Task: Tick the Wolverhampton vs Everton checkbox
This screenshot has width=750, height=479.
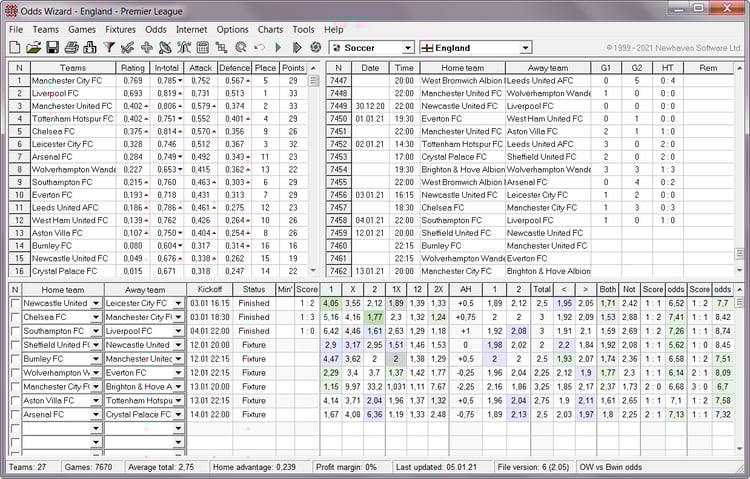Action: click(15, 373)
